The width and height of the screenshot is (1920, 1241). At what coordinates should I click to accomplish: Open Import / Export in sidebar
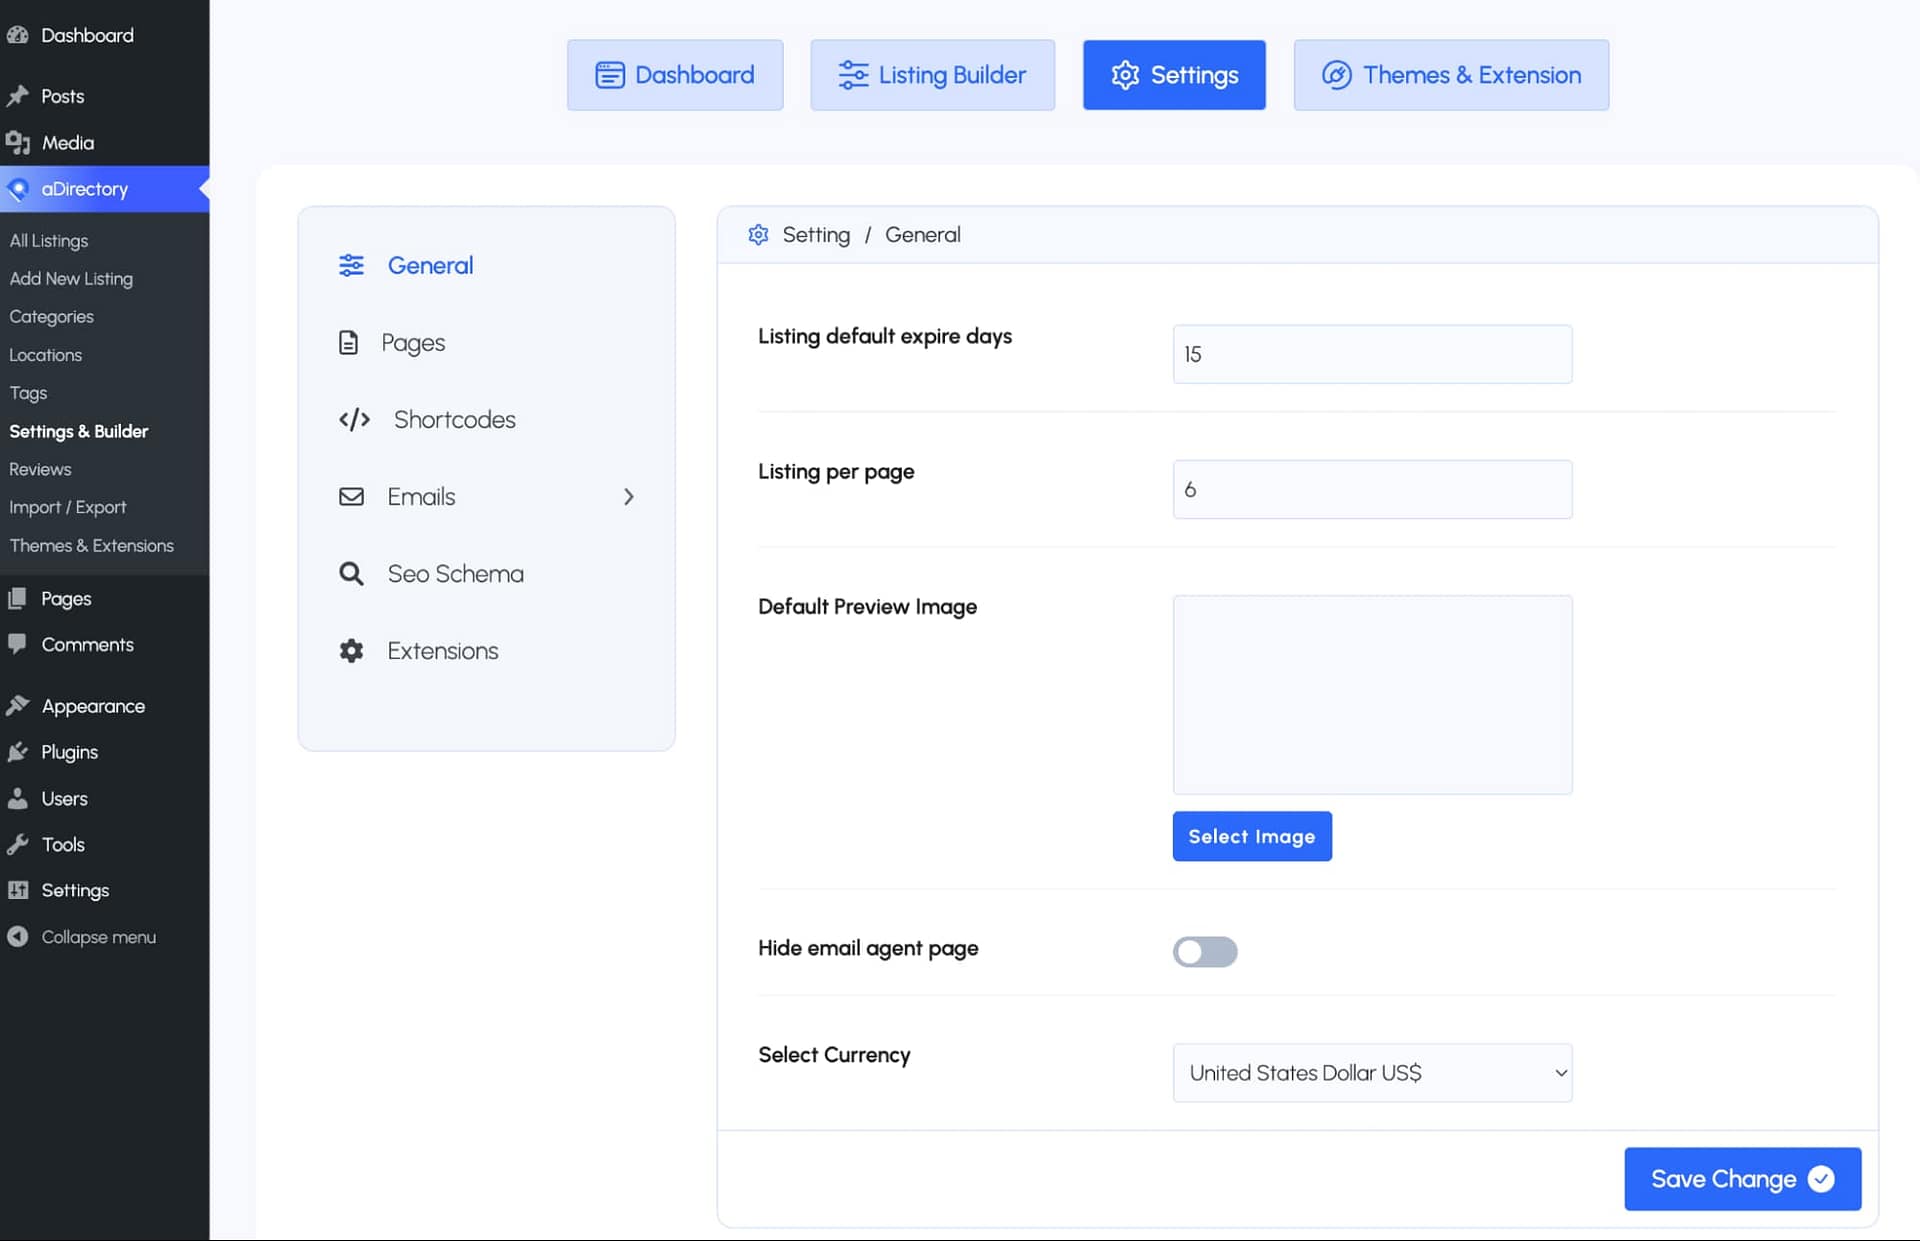[x=68, y=507]
